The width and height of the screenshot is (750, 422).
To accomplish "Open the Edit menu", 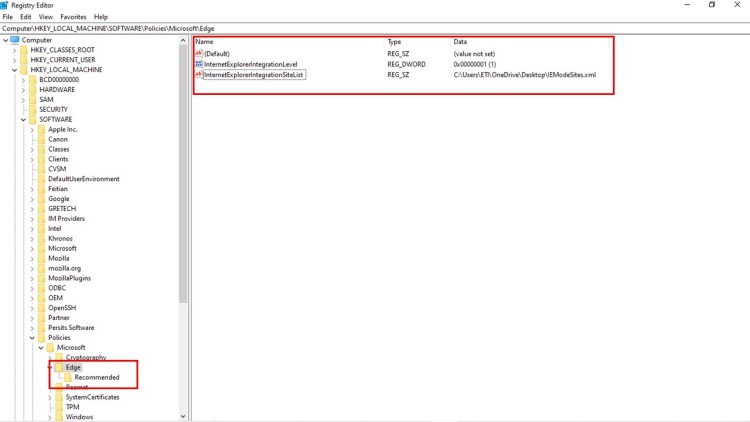I will [x=25, y=17].
